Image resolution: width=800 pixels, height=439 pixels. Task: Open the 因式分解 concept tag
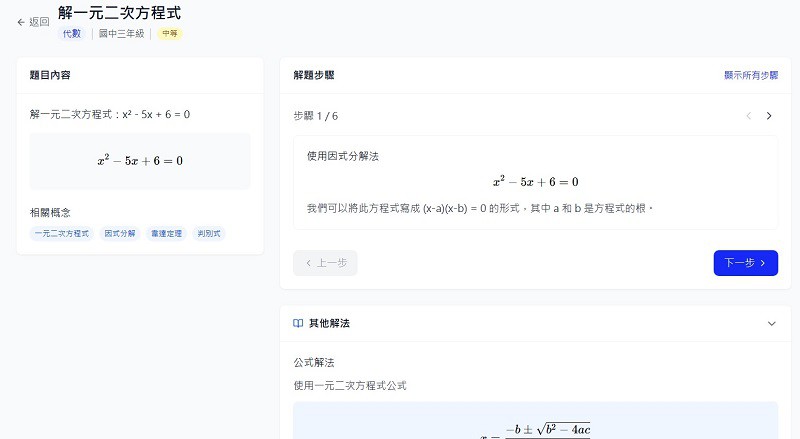120,233
